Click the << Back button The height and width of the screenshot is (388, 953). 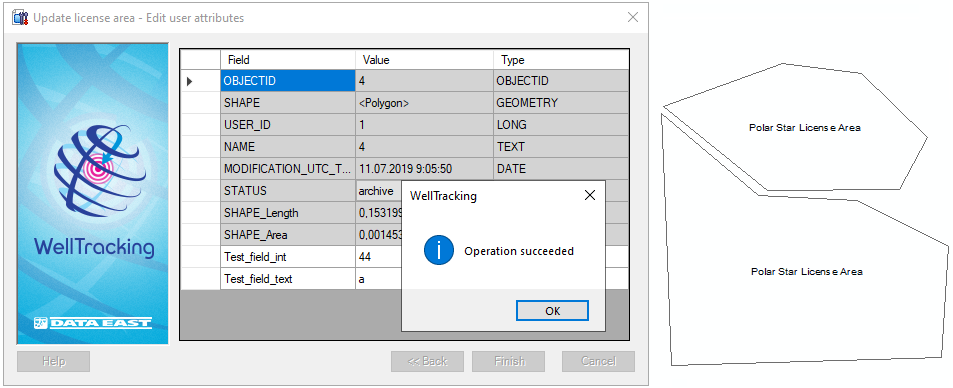(427, 361)
